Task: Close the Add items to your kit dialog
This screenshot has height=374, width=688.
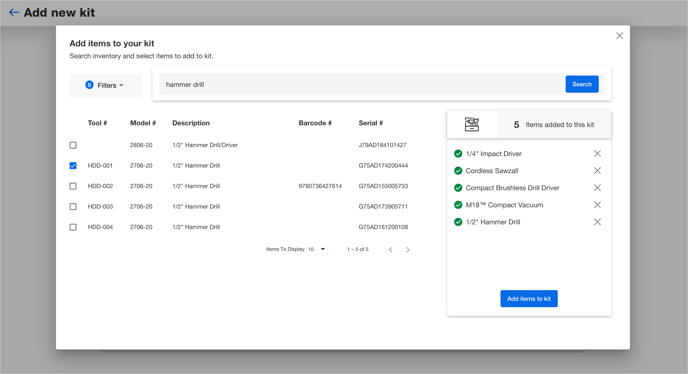Action: pos(619,36)
